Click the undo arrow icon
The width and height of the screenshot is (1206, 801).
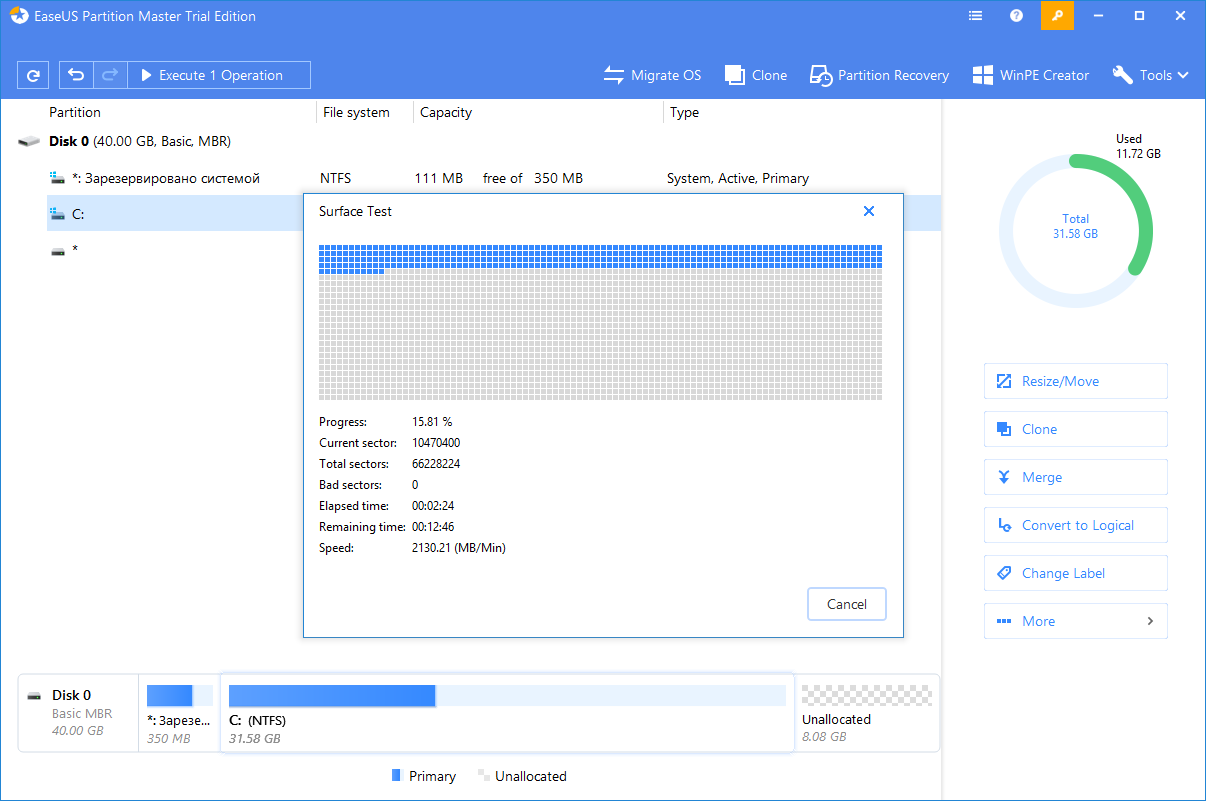coord(76,75)
